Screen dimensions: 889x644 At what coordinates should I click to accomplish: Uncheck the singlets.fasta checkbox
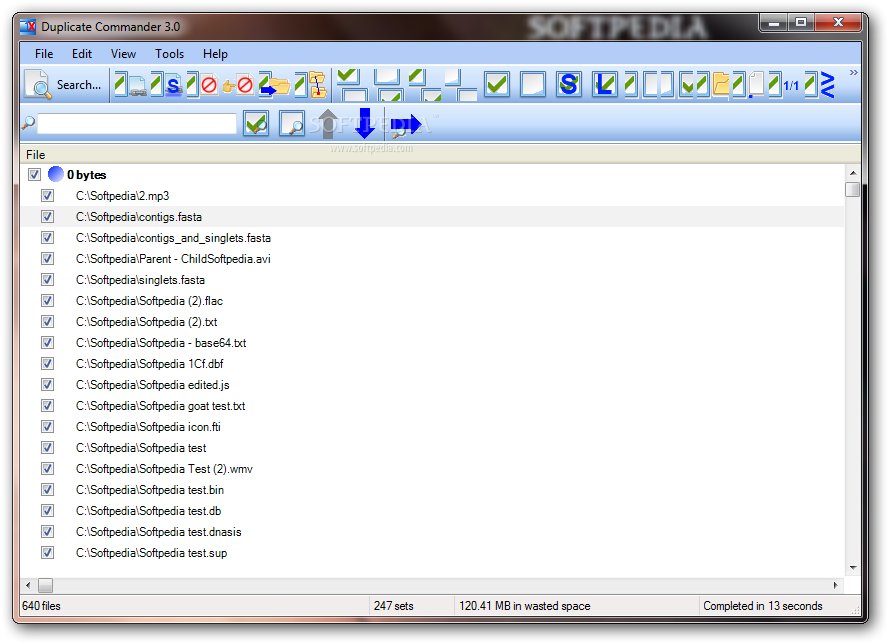coord(48,279)
